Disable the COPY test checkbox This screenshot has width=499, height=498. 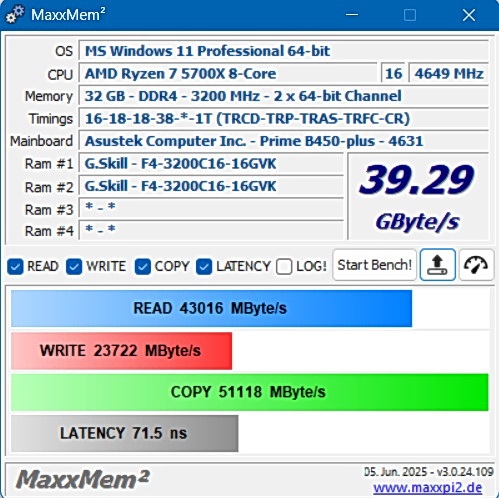(143, 267)
